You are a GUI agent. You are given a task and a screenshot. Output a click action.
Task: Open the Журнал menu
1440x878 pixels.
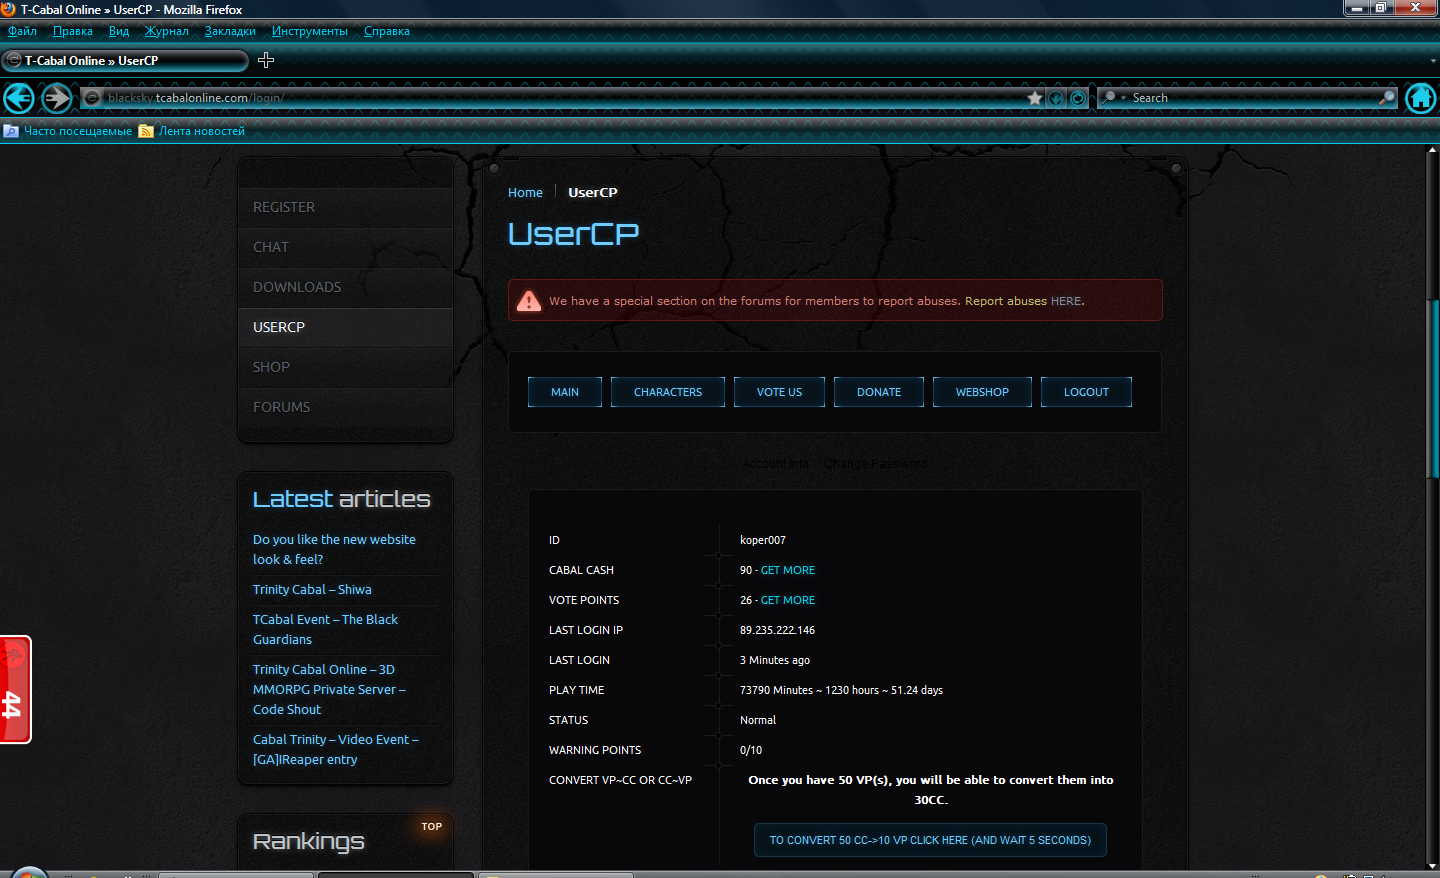pyautogui.click(x=167, y=31)
